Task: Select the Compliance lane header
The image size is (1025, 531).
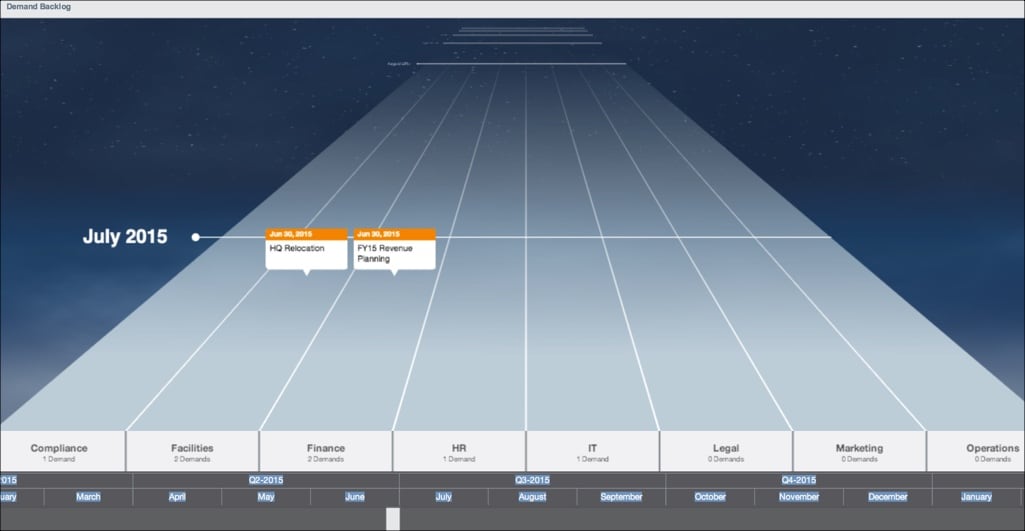Action: pos(62,451)
